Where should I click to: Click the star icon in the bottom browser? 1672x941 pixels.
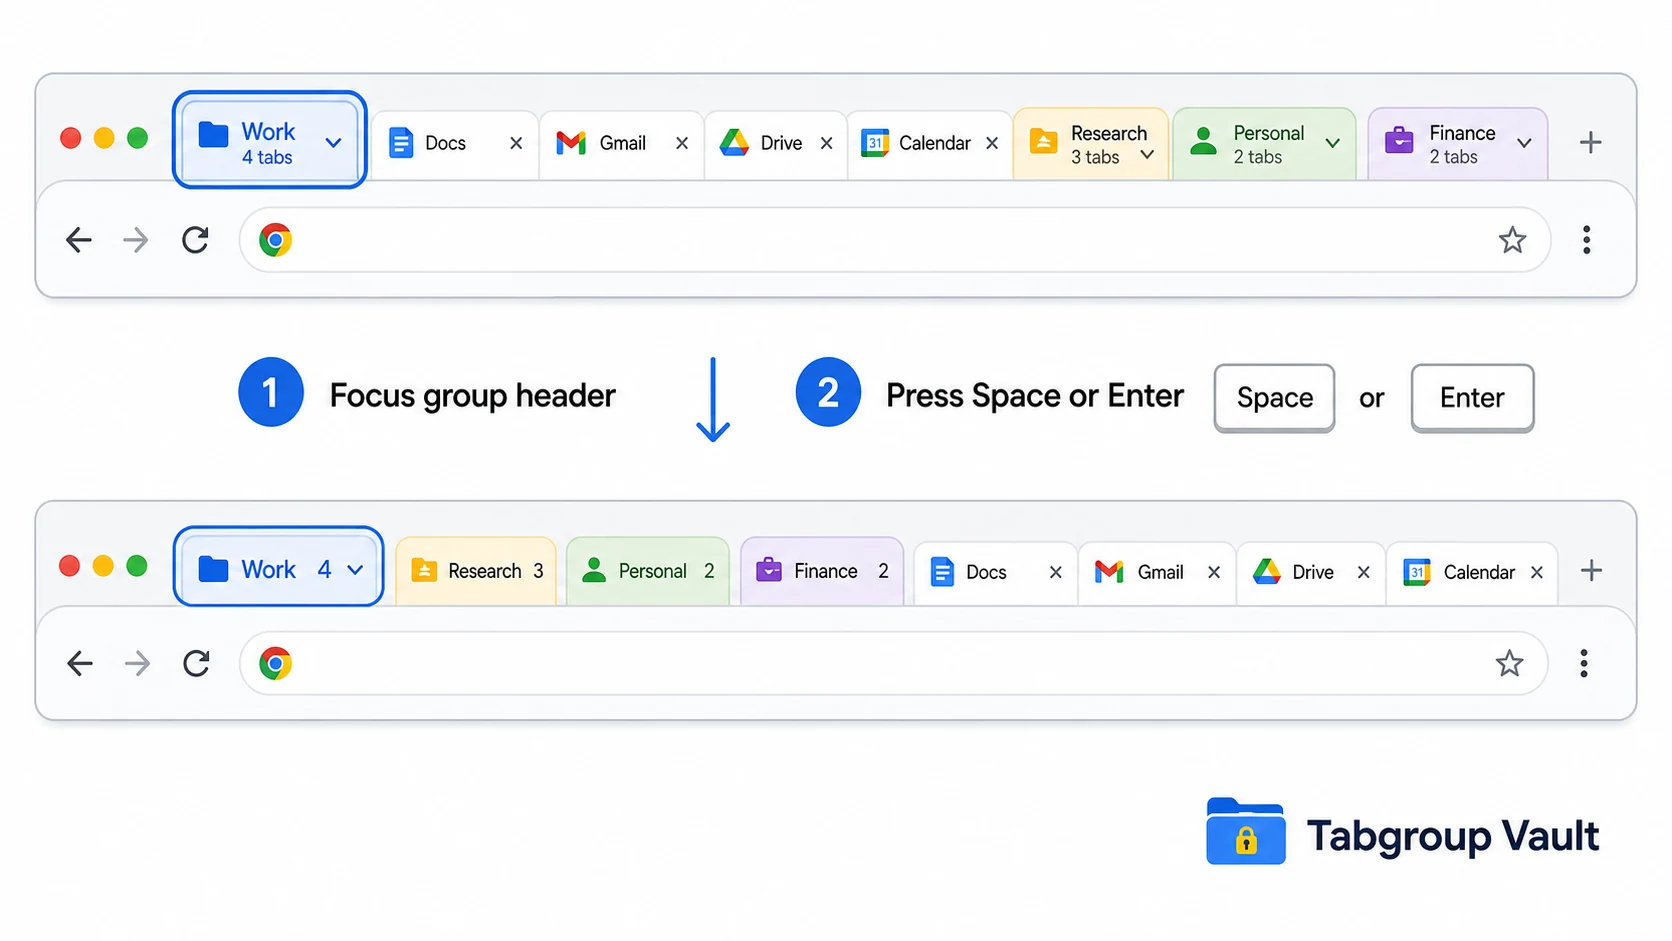point(1509,663)
